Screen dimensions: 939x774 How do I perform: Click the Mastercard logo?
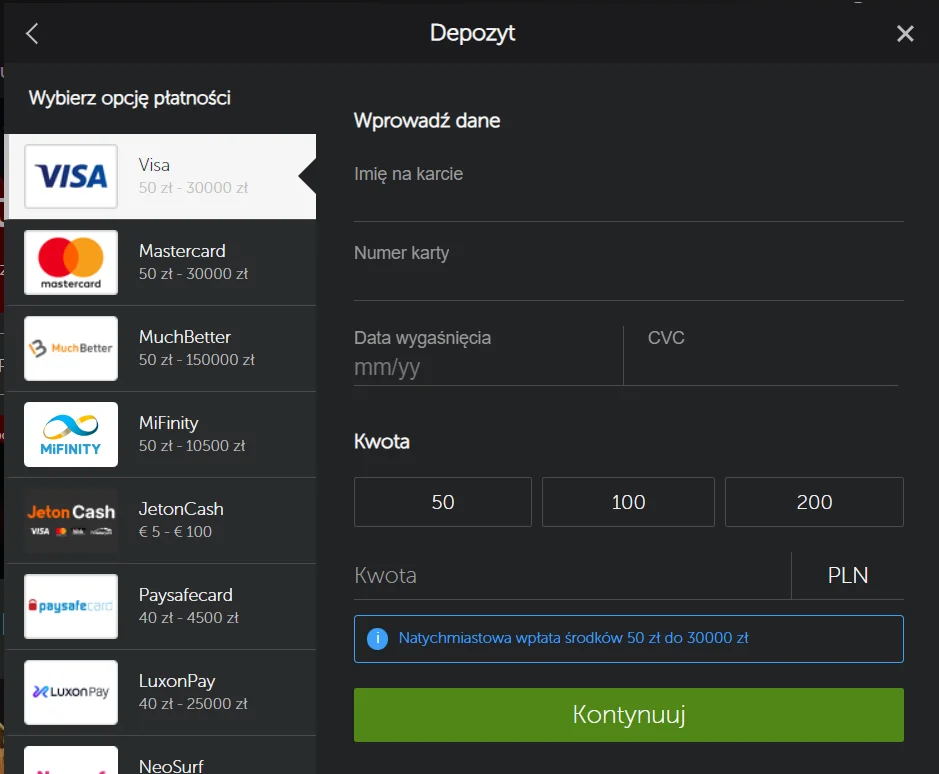point(70,262)
